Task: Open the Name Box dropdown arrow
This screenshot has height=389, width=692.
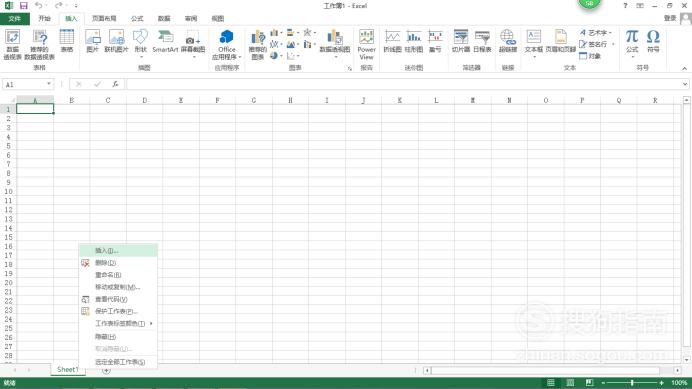Action: 49,84
